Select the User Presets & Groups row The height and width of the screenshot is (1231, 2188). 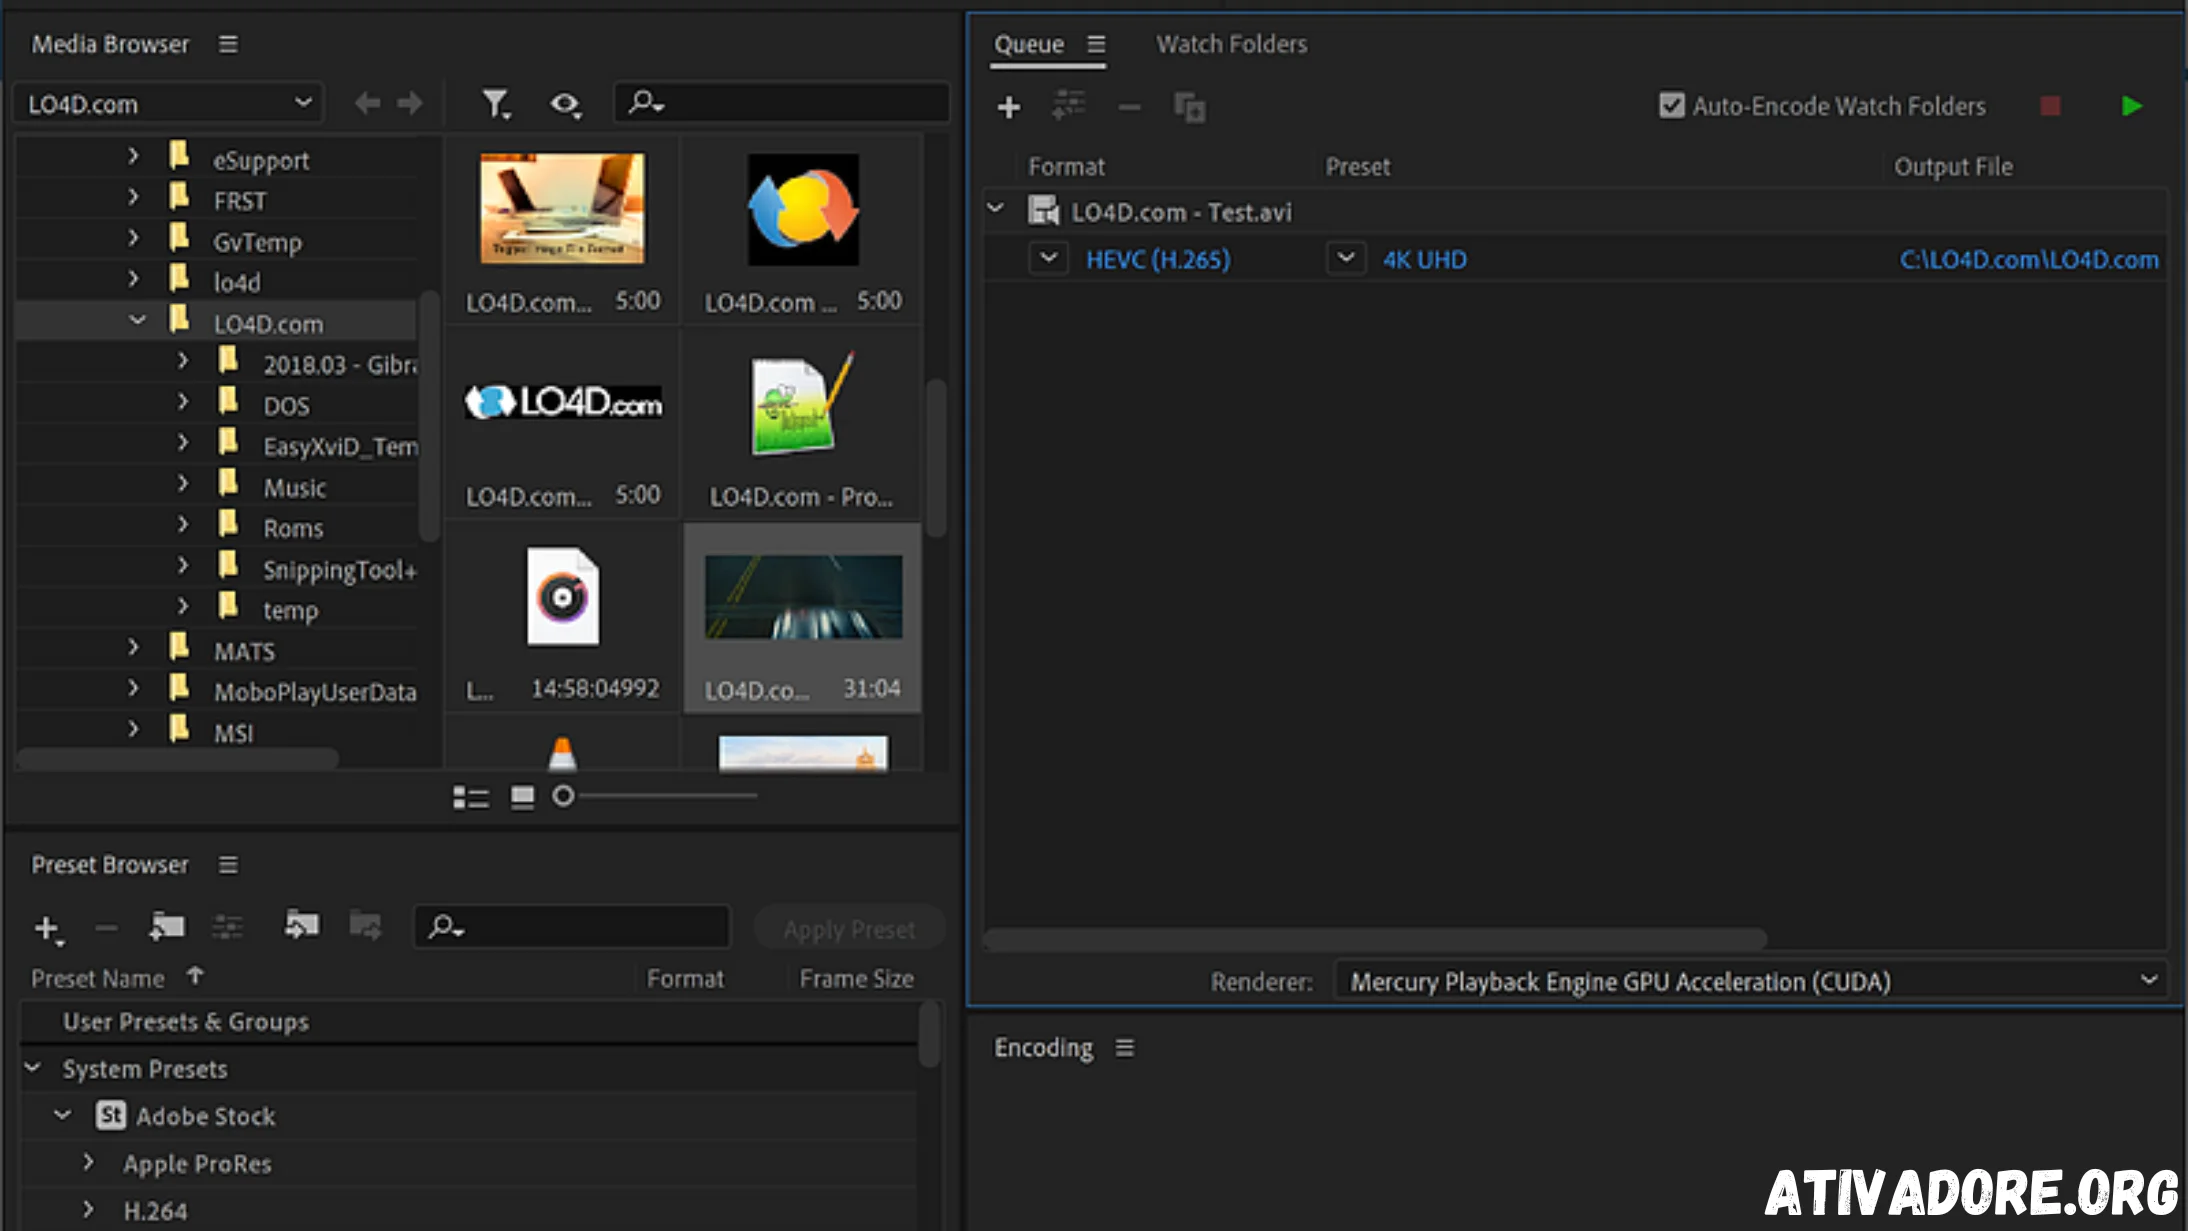[470, 1021]
